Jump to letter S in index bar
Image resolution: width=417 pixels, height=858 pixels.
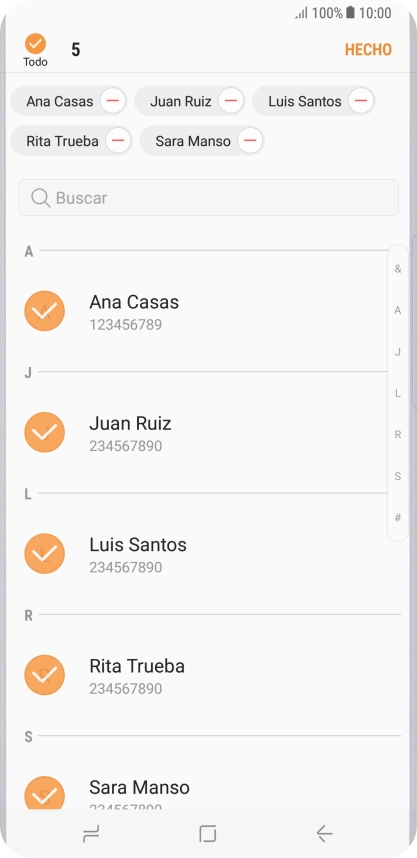pos(398,477)
